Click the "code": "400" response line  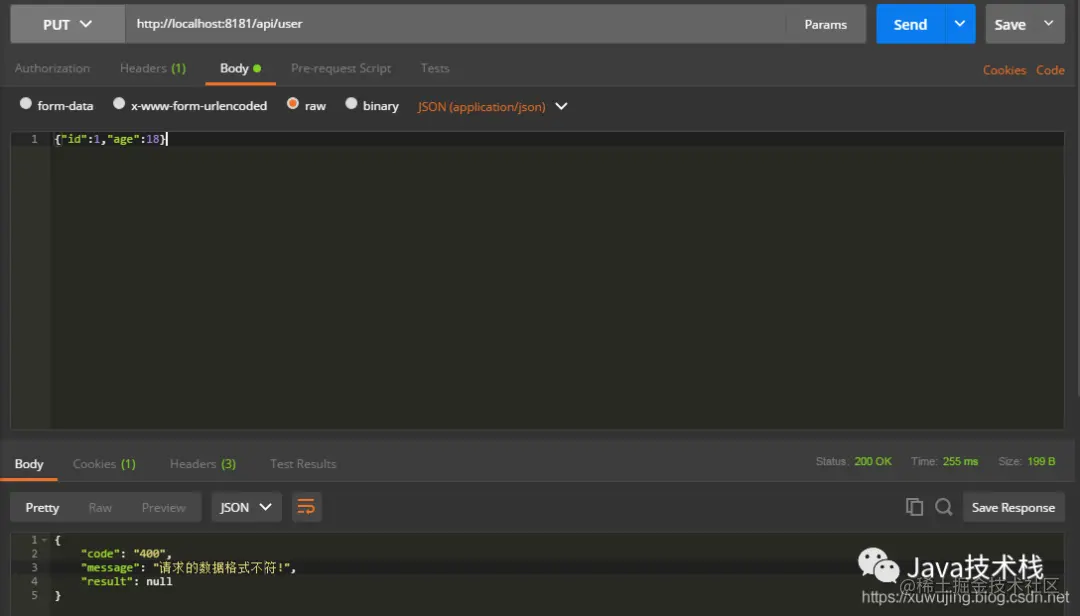coord(126,554)
